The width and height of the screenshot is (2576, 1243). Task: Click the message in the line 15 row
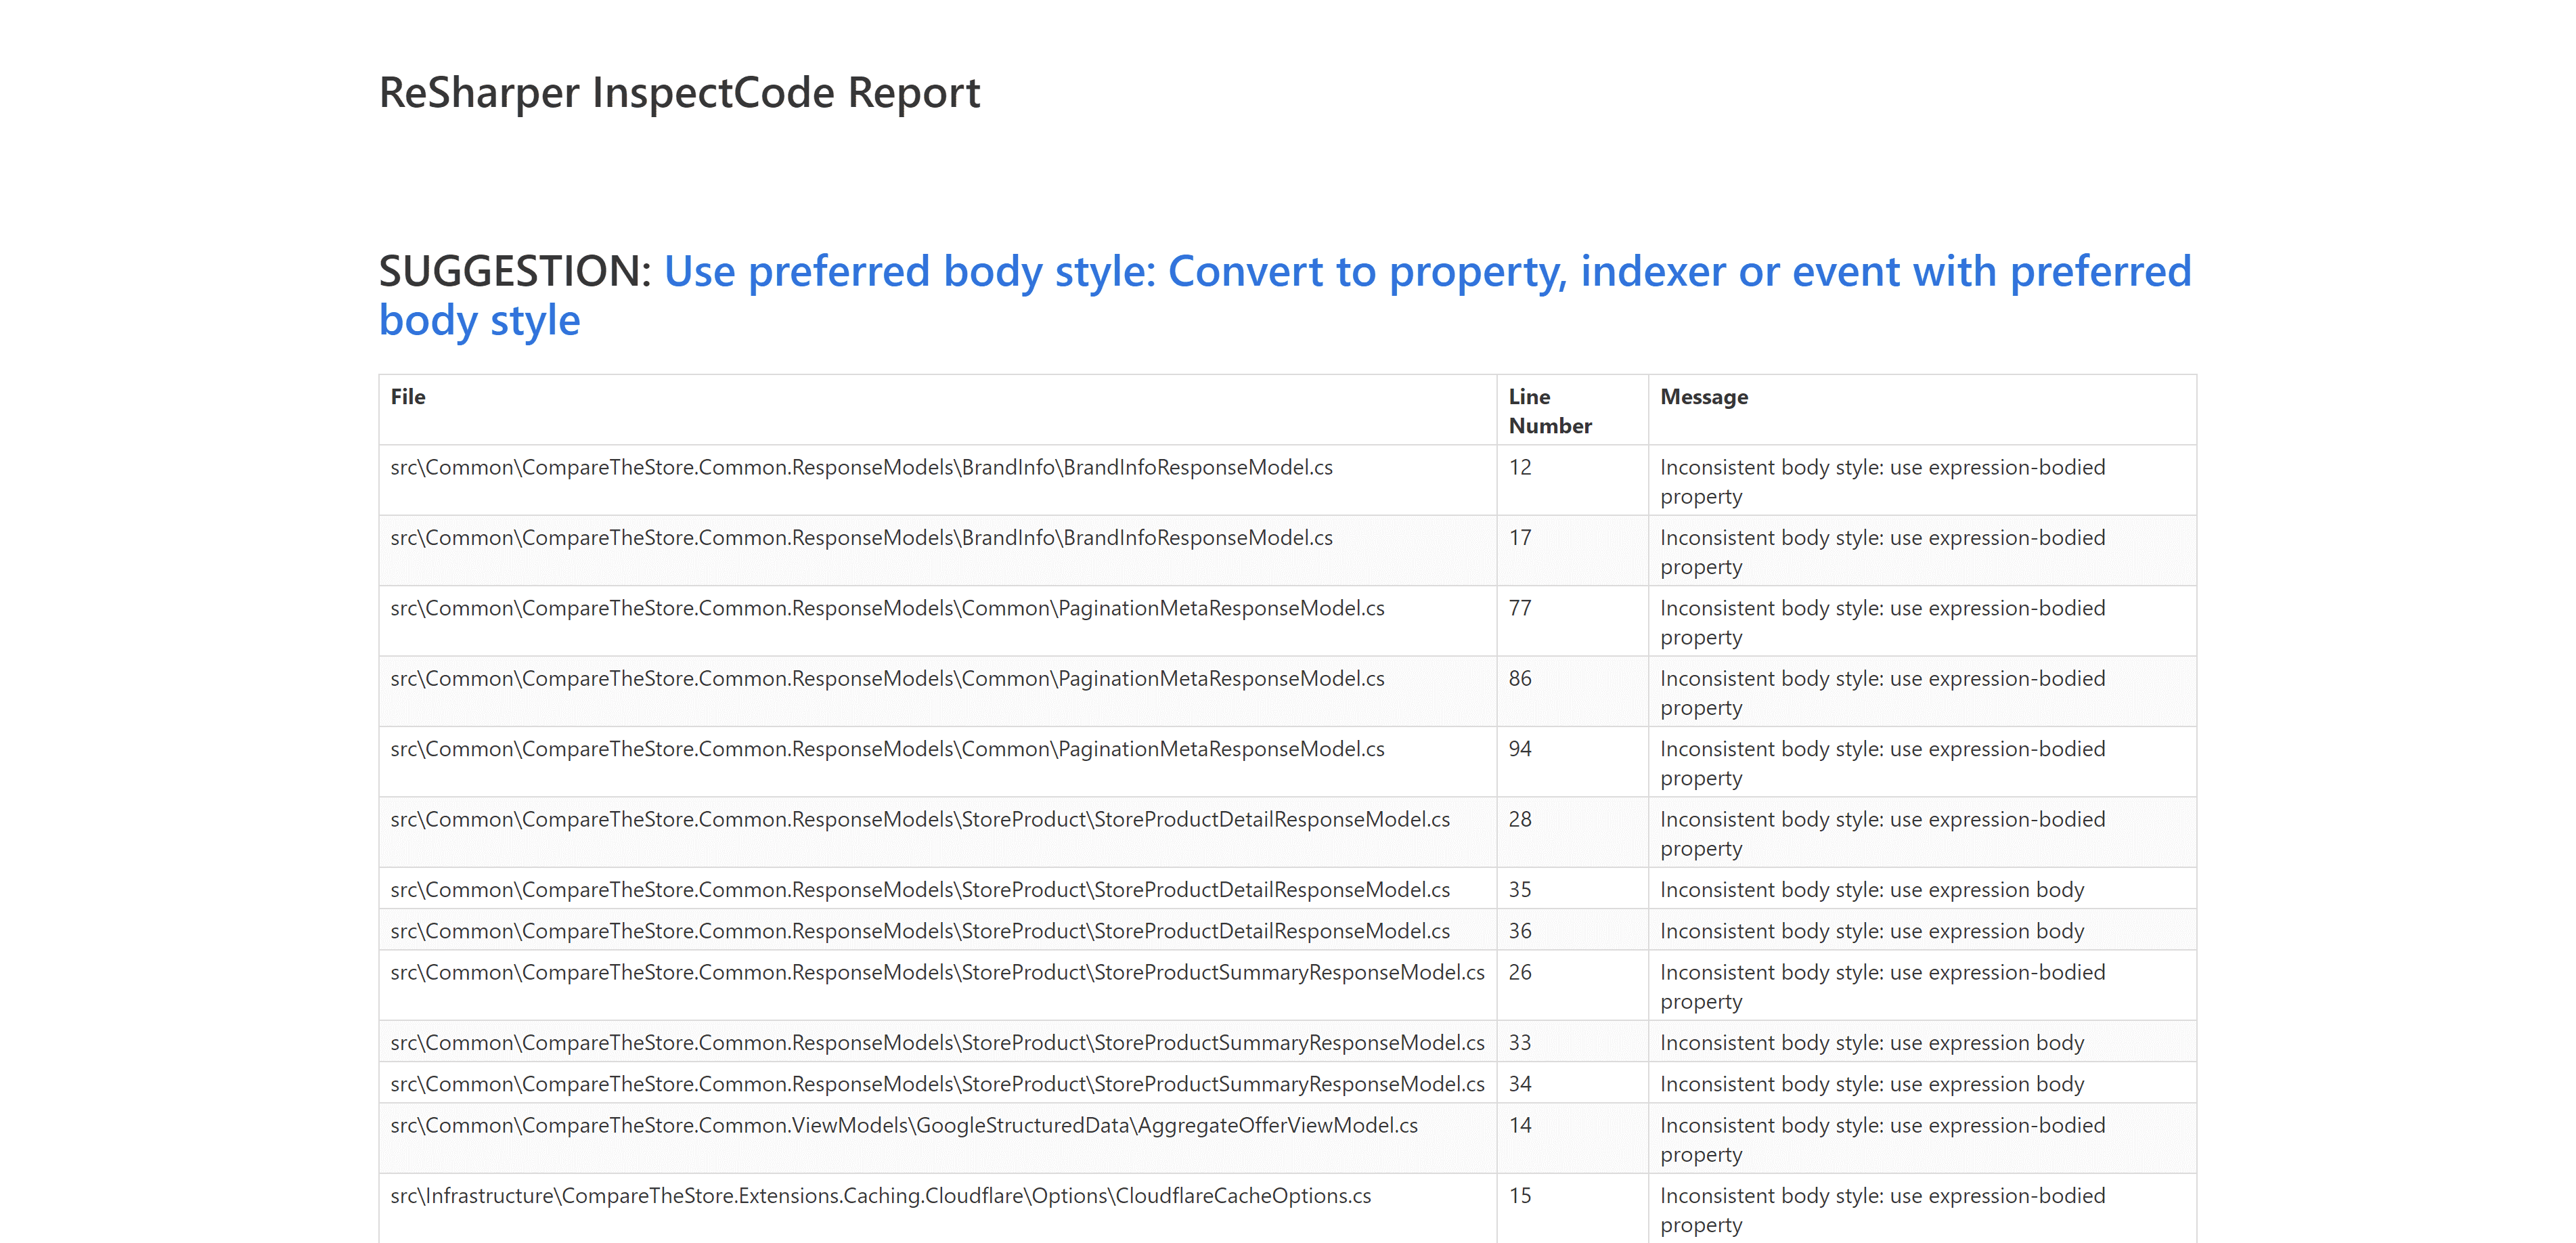pos(1882,1209)
